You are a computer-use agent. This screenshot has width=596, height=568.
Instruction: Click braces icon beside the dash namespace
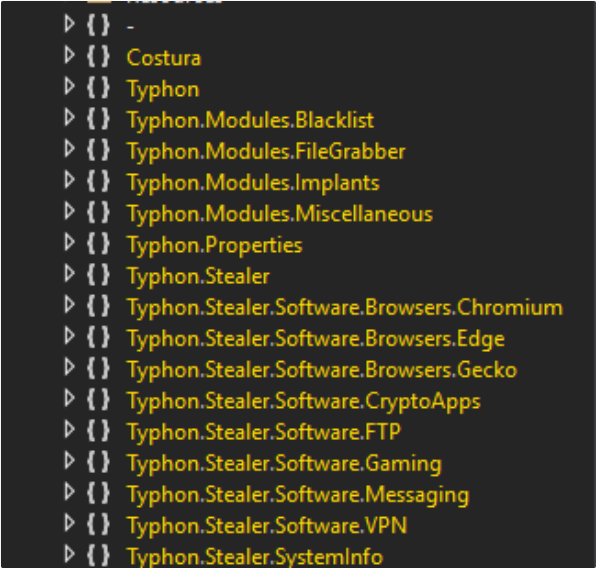(98, 25)
